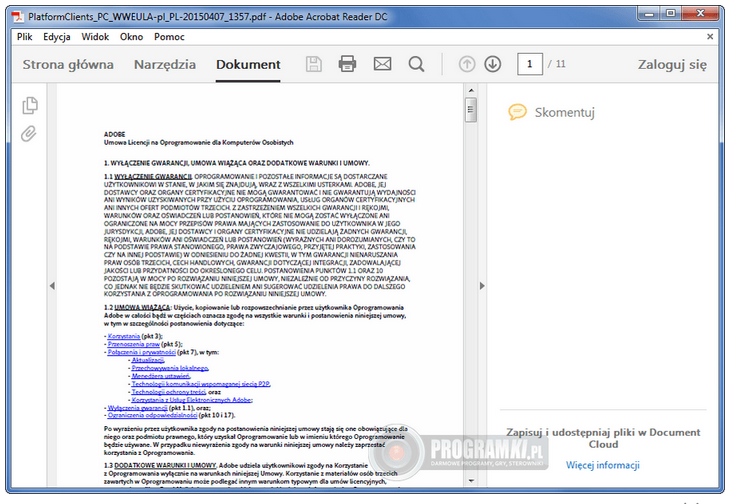
Task: Follow the Aktualizacji link
Action: (x=148, y=360)
